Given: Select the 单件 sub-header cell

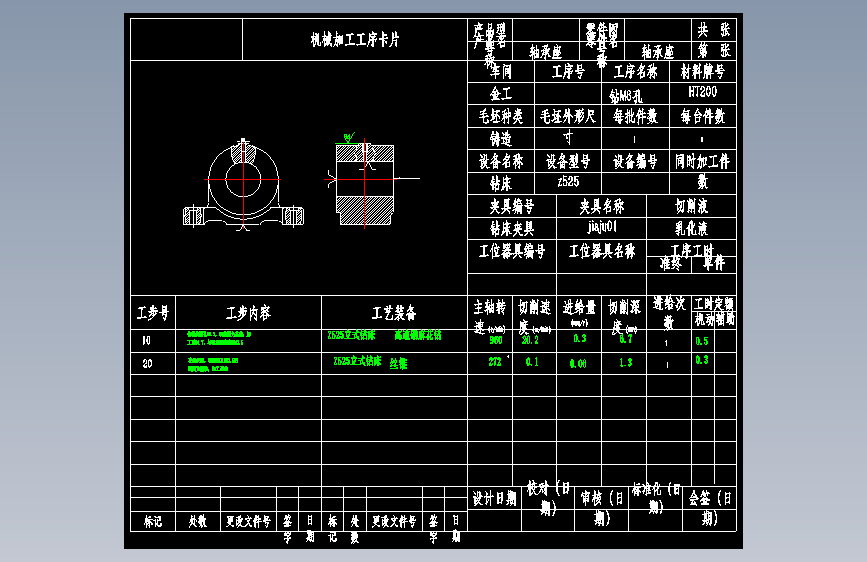Looking at the screenshot, I should (714, 264).
